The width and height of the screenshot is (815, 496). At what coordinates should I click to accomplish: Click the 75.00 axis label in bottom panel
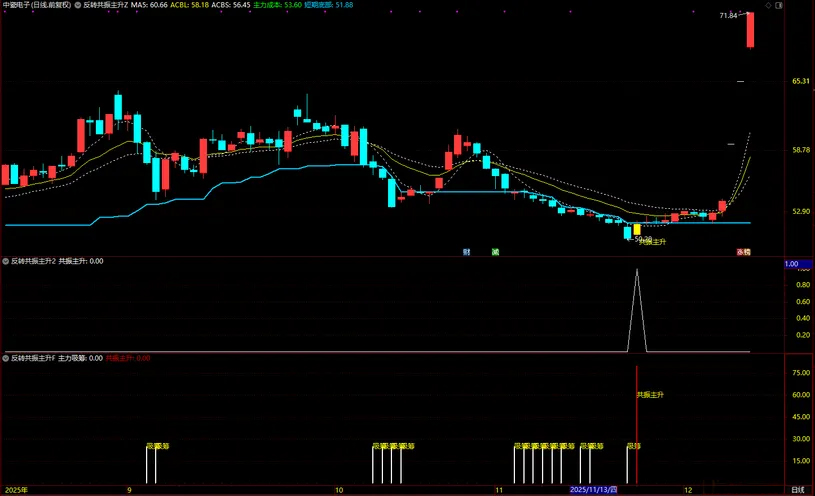(801, 373)
